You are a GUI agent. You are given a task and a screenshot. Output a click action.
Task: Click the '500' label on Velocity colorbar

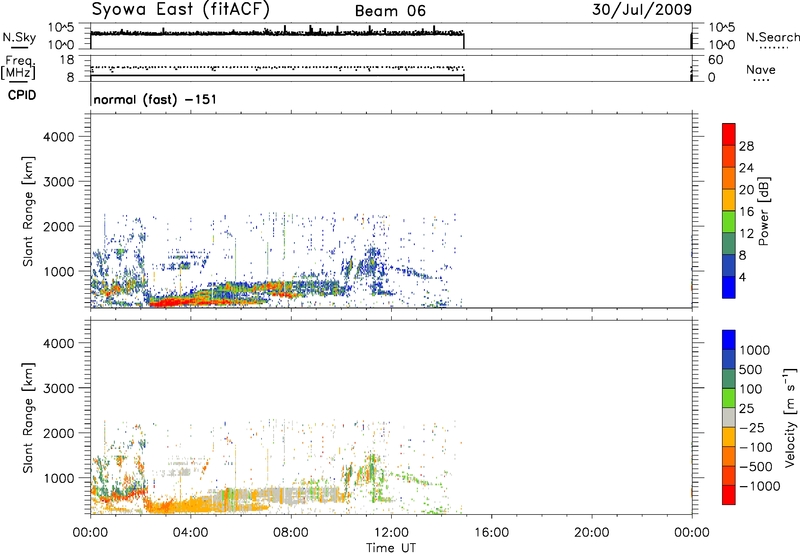tap(749, 369)
